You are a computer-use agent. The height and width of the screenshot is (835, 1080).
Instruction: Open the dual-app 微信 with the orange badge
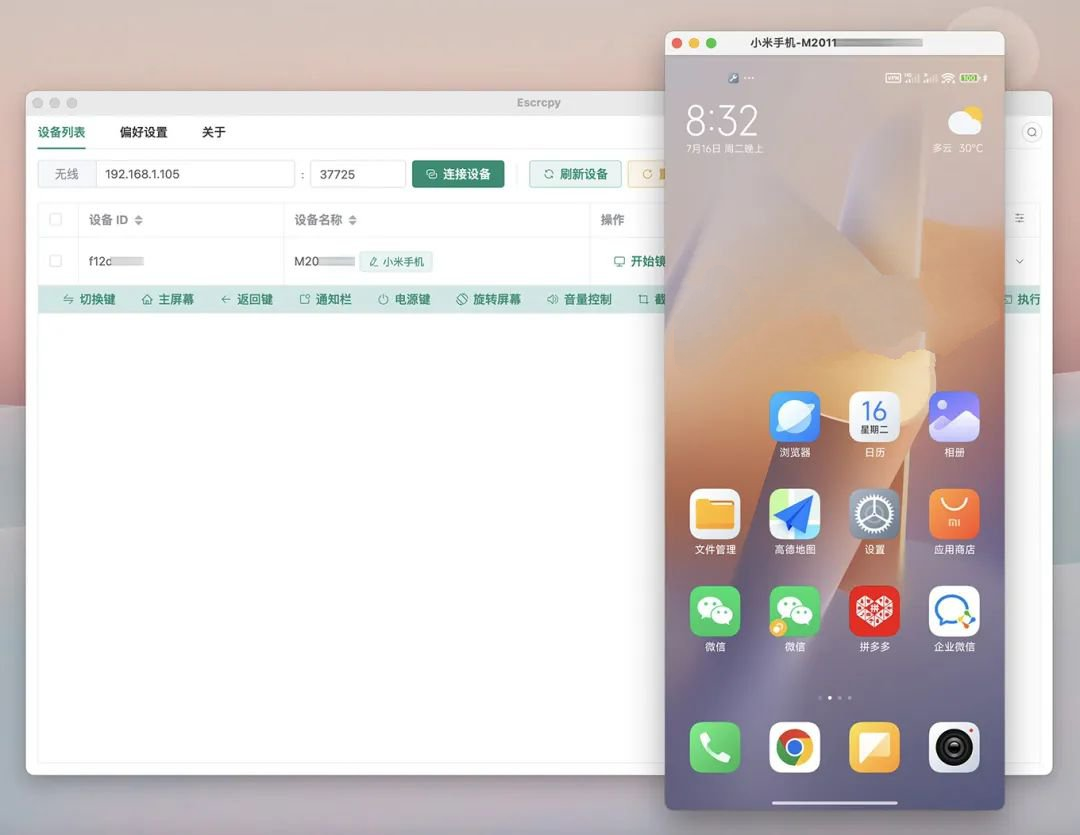(794, 611)
